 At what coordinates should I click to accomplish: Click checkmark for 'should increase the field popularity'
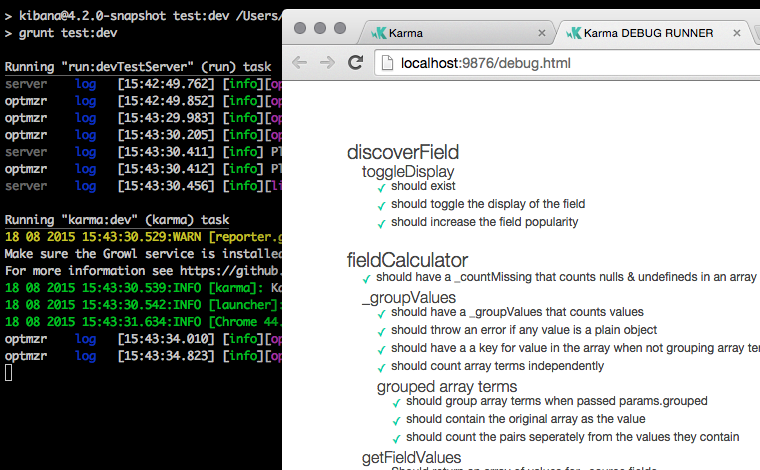381,223
